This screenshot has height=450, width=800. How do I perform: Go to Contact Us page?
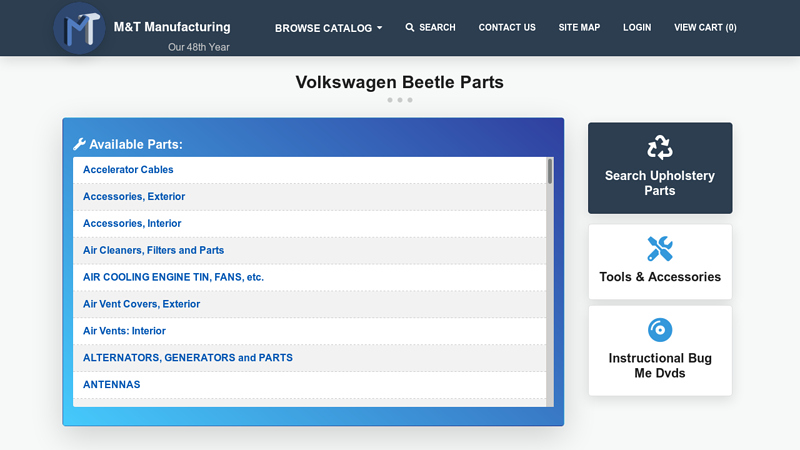507,28
